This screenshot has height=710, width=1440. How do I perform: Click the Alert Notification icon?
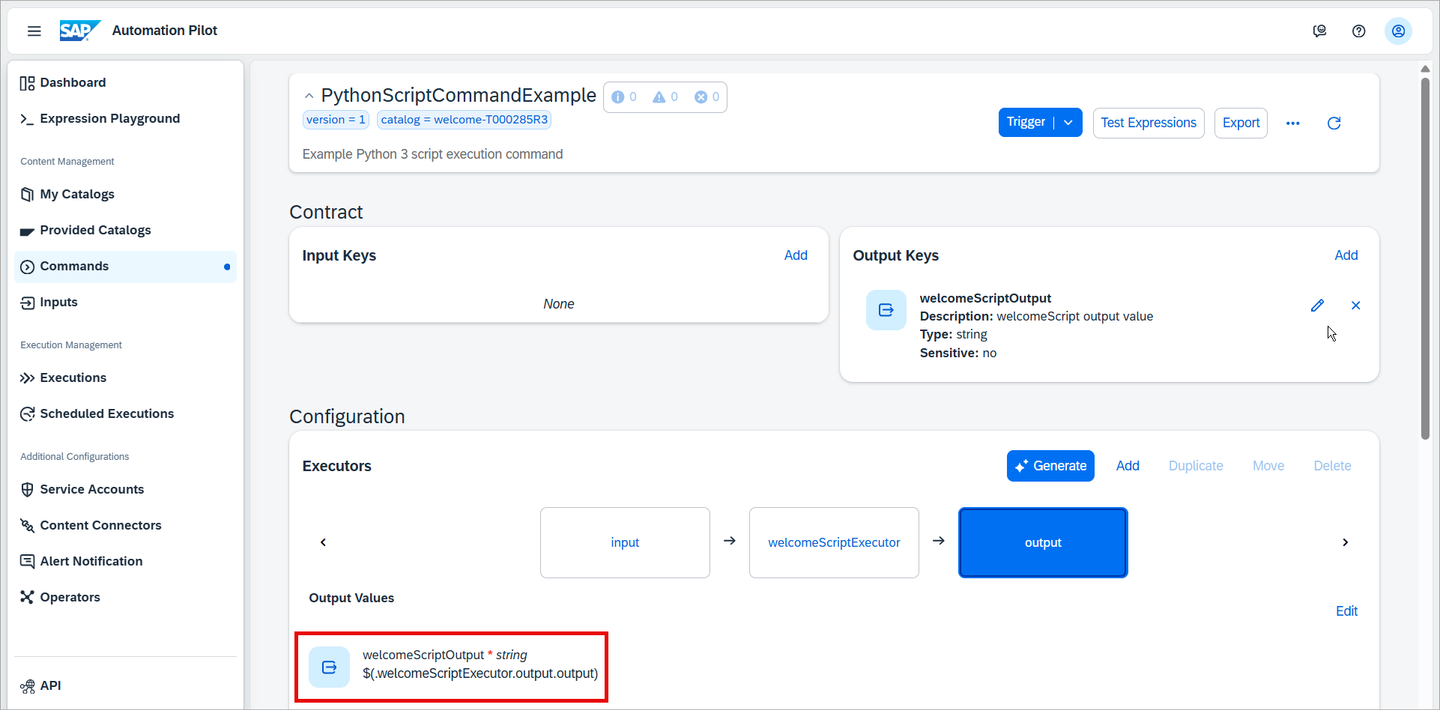click(27, 562)
